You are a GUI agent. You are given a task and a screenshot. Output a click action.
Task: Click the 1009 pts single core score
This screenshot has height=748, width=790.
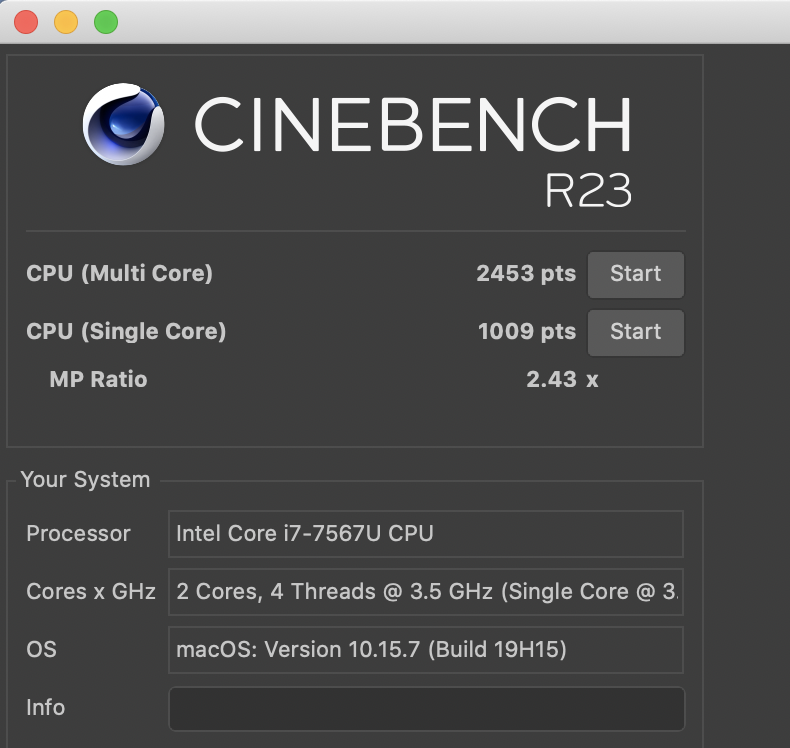click(x=527, y=331)
